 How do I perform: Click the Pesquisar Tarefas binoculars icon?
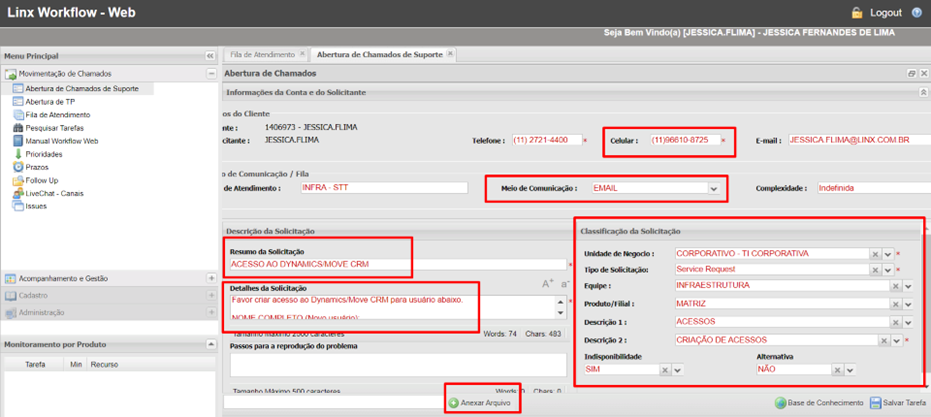click(x=18, y=128)
